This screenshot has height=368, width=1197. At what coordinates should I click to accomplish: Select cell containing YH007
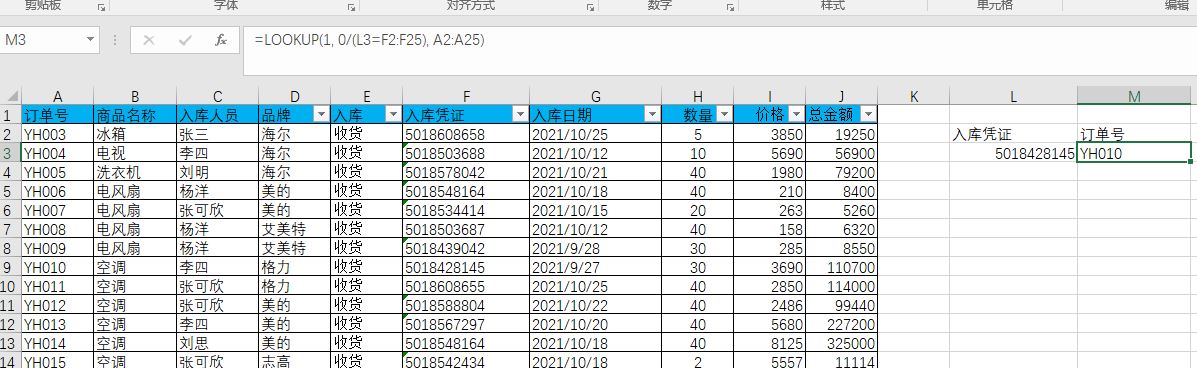pos(57,211)
